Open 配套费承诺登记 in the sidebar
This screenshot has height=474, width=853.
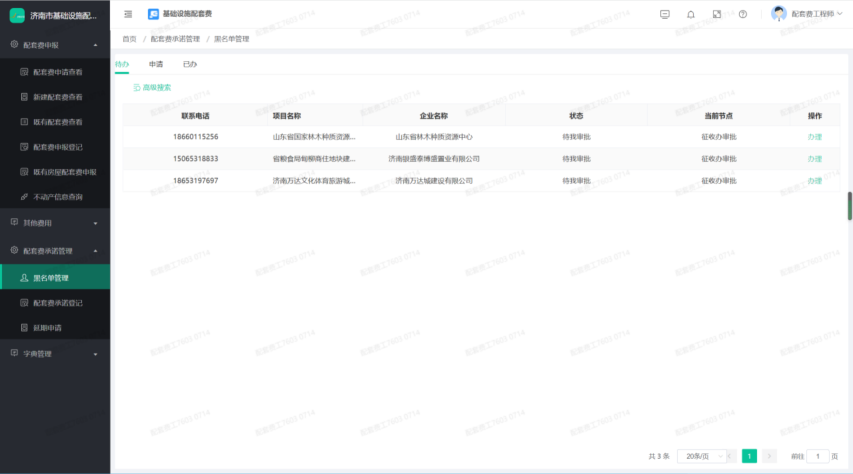click(x=58, y=302)
